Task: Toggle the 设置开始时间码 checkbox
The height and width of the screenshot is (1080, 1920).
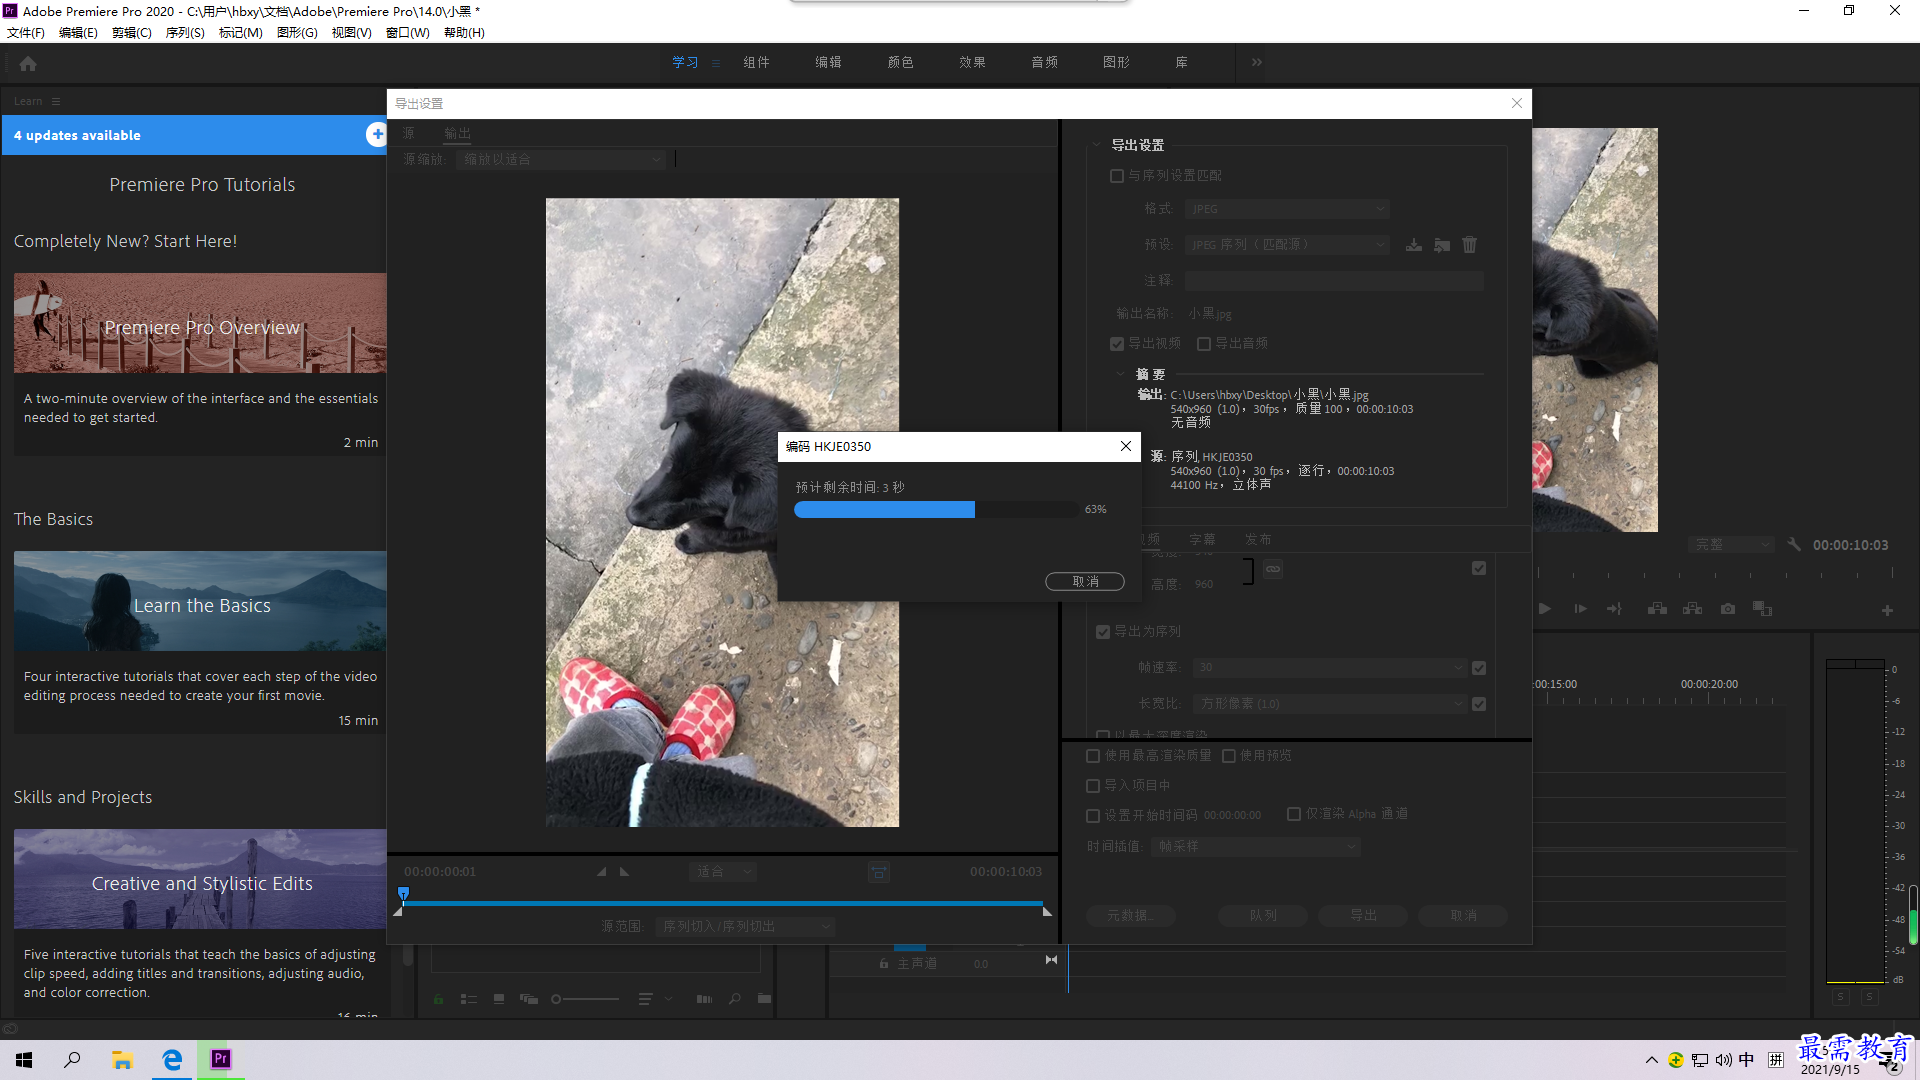Action: pos(1093,816)
